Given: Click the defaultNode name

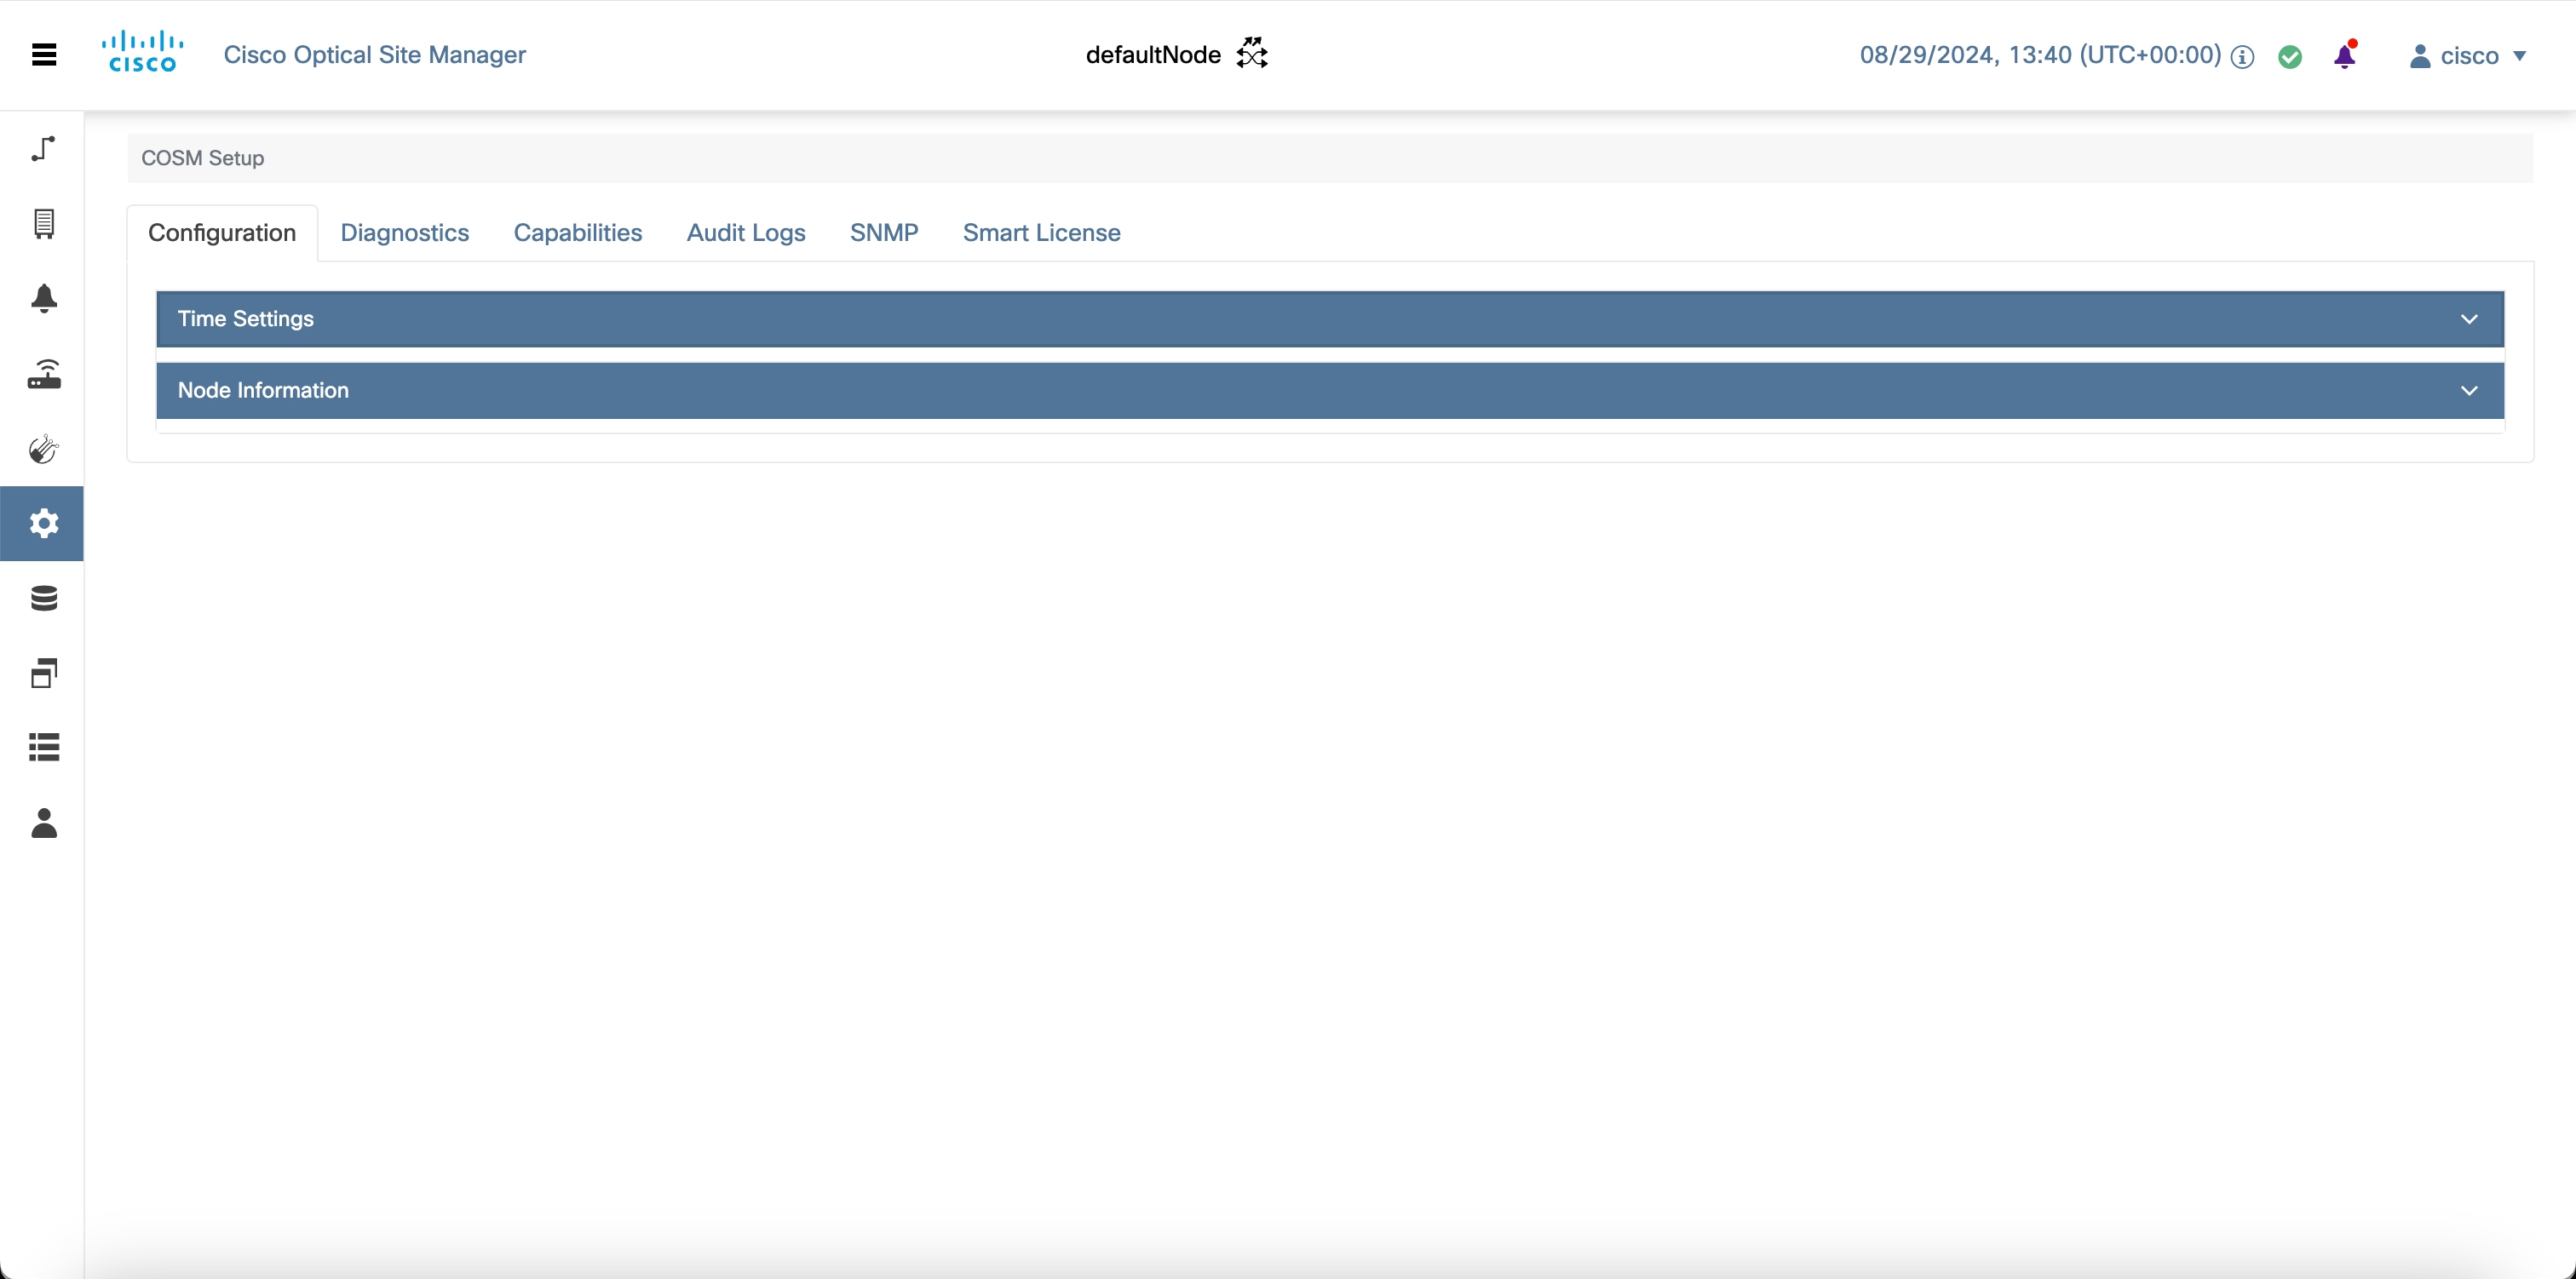Looking at the screenshot, I should click(1153, 55).
